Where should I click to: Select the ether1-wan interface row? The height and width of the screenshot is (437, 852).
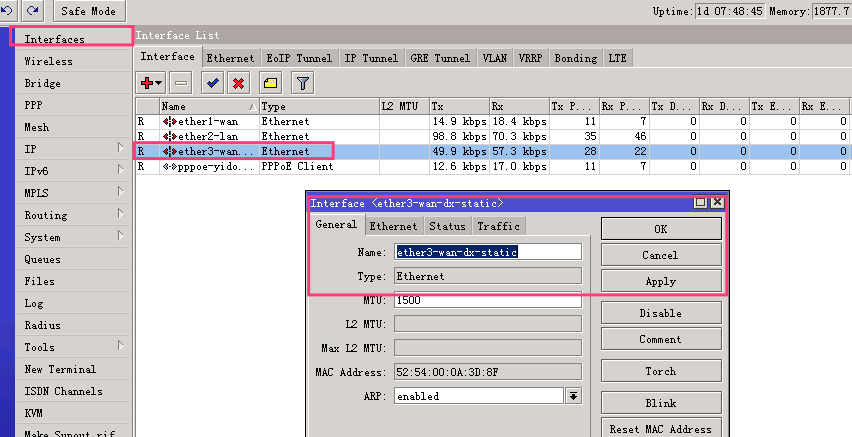492,121
